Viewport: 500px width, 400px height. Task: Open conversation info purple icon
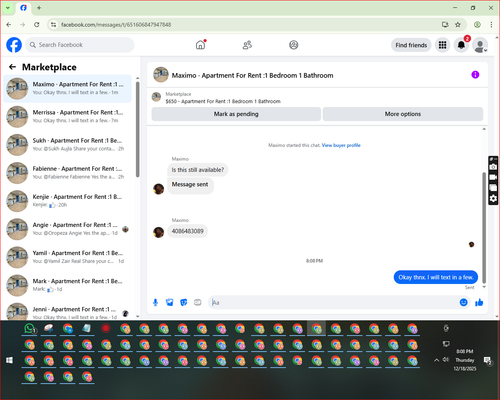pyautogui.click(x=475, y=75)
